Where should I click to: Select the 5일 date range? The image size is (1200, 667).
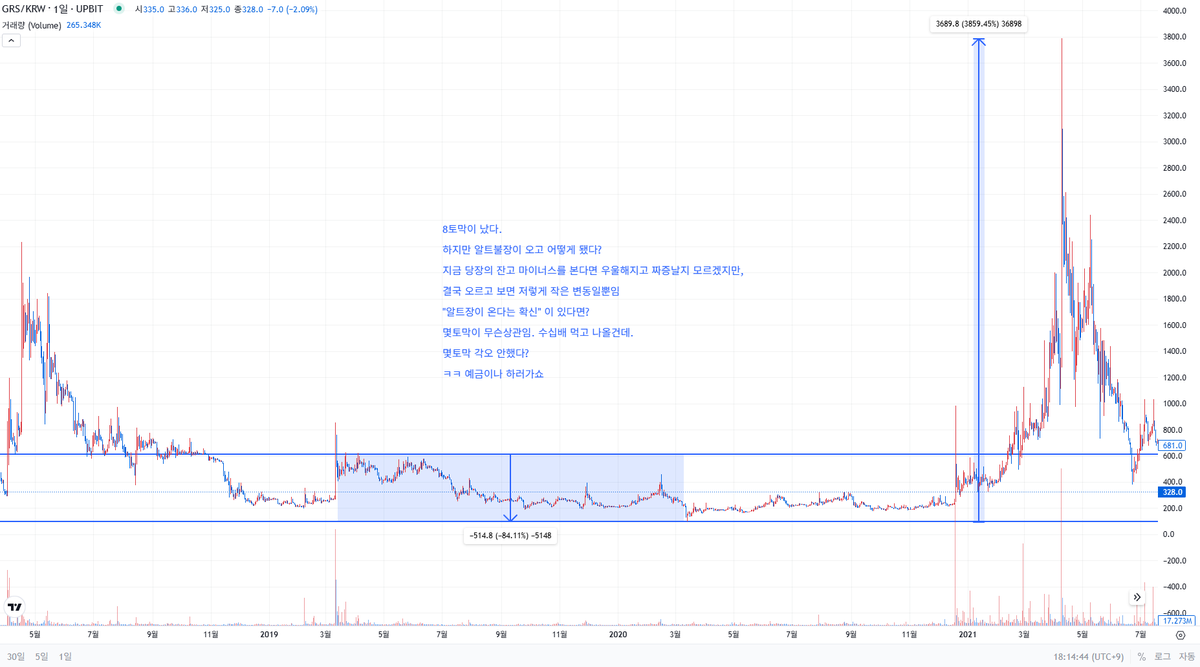pos(41,657)
